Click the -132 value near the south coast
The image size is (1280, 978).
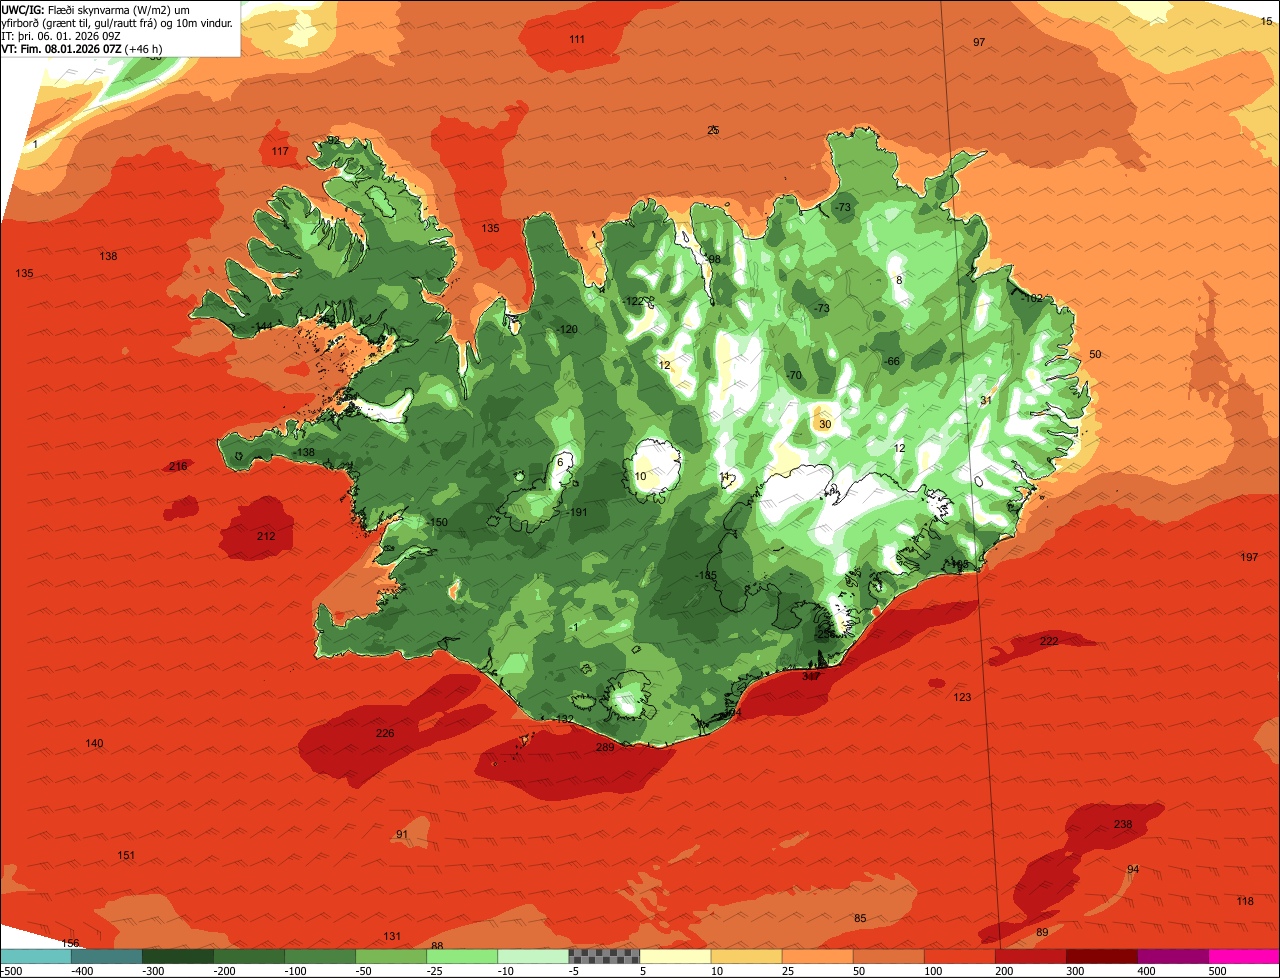(563, 719)
